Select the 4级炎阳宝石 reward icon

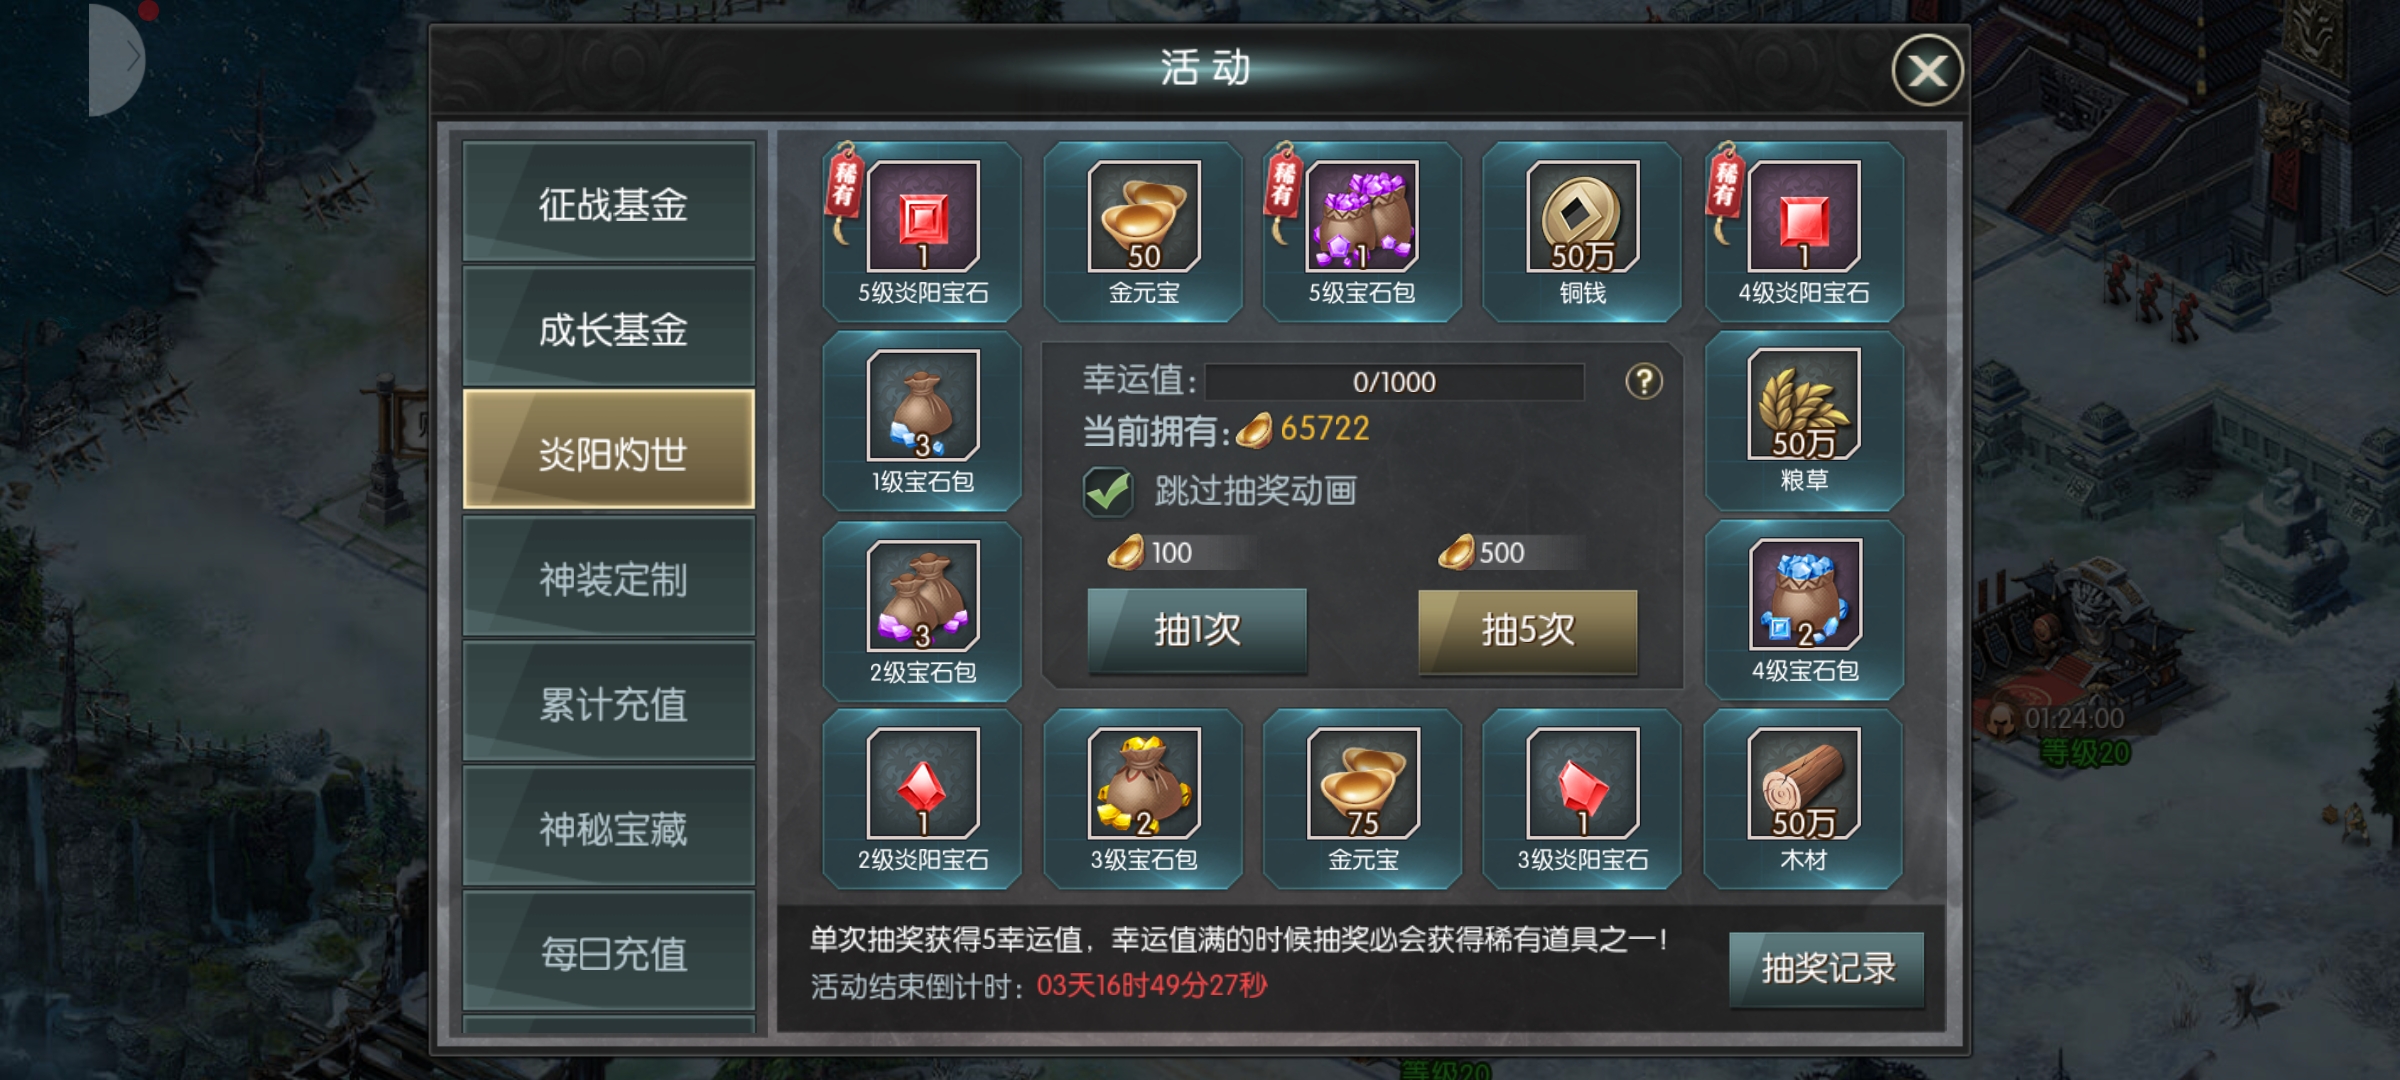[x=1803, y=216]
